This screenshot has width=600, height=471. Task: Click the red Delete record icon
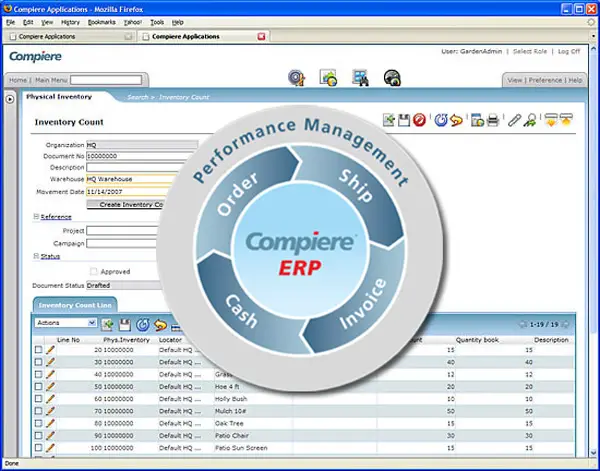tap(420, 121)
